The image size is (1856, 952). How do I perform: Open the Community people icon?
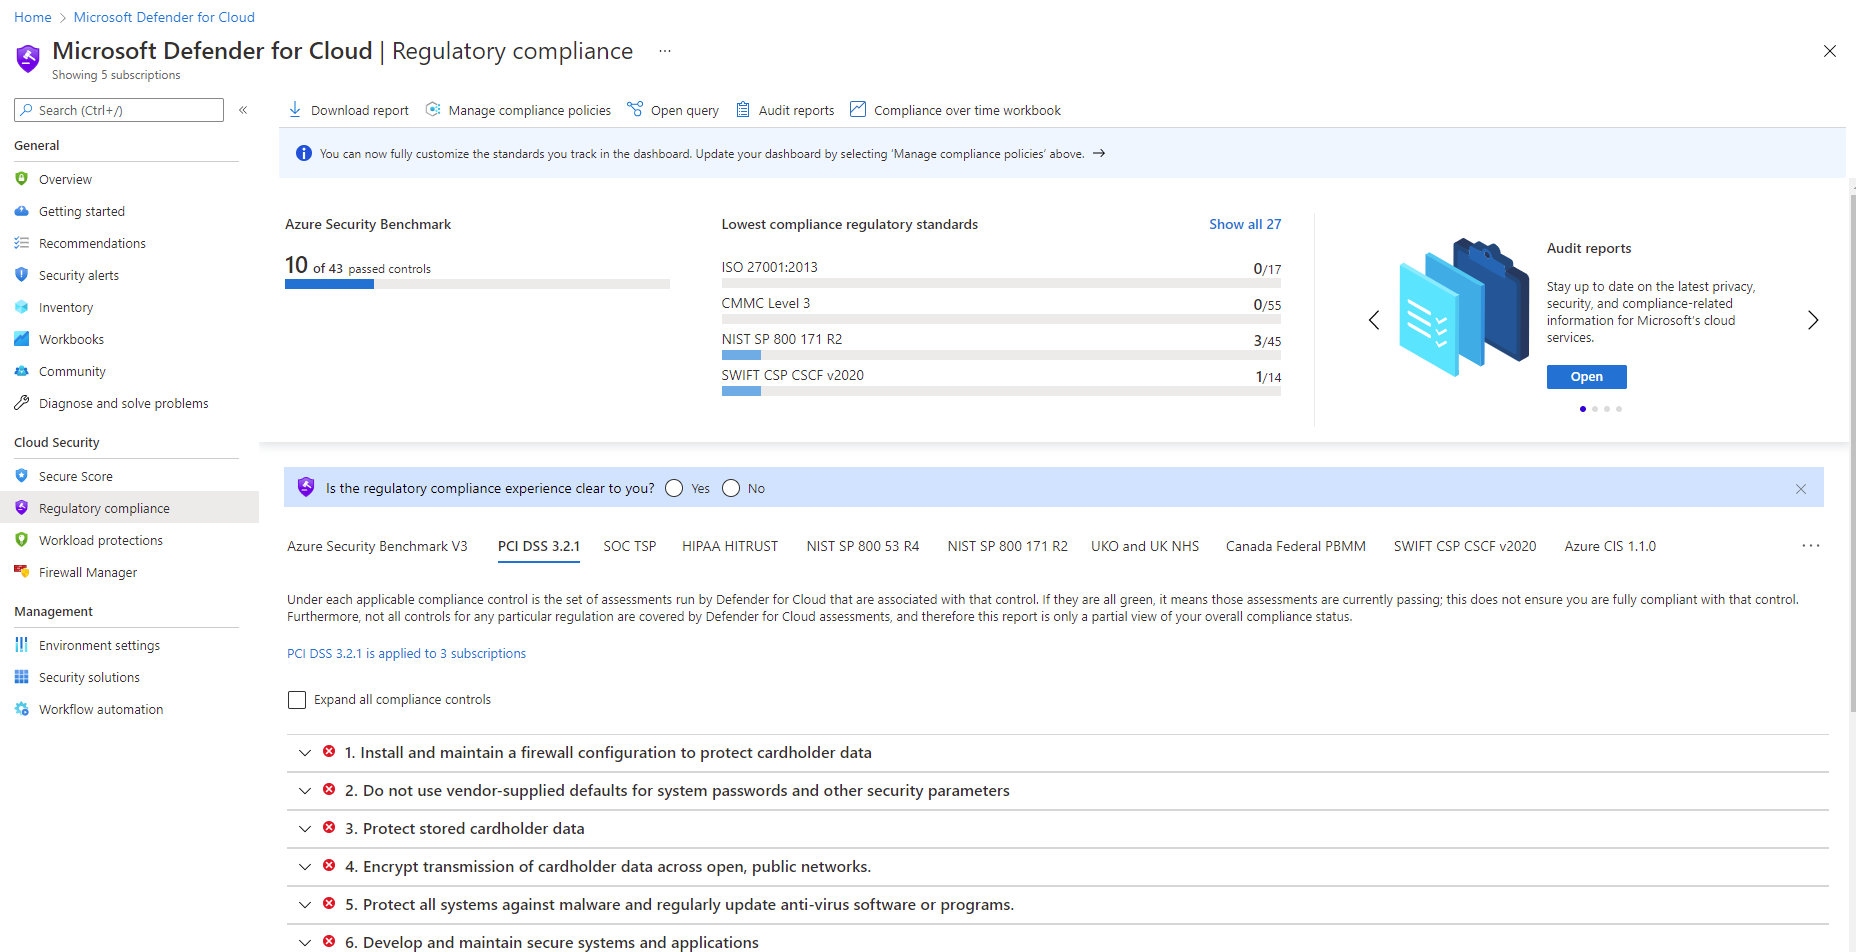click(x=22, y=371)
